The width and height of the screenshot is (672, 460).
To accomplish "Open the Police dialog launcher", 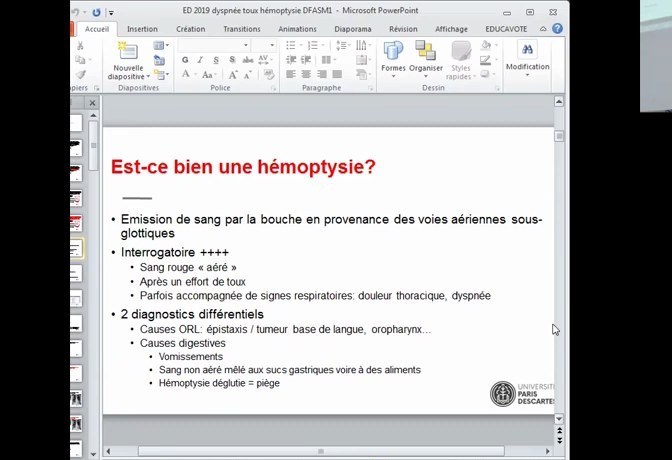I will [x=273, y=88].
